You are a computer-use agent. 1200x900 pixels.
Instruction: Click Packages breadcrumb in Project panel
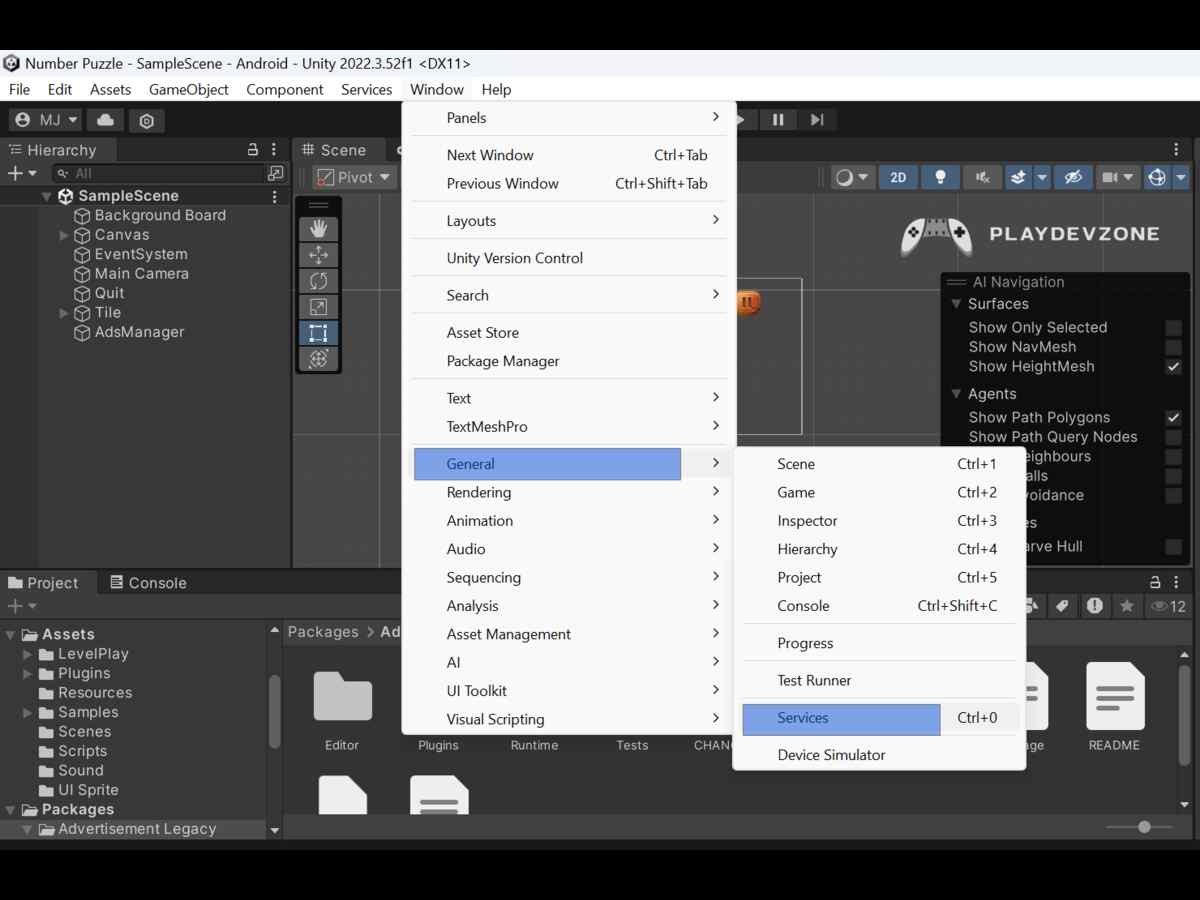323,632
